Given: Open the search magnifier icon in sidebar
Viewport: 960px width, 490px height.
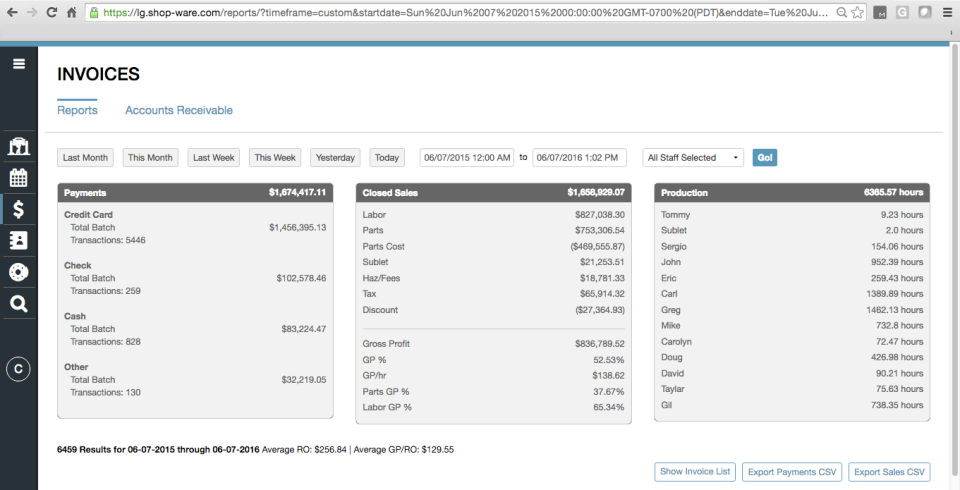Looking at the screenshot, I should 18,304.
